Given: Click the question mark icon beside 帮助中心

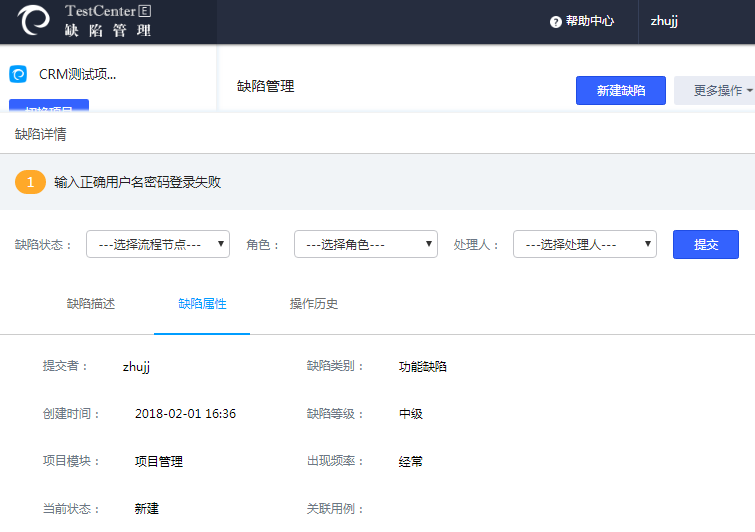Looking at the screenshot, I should point(556,22).
